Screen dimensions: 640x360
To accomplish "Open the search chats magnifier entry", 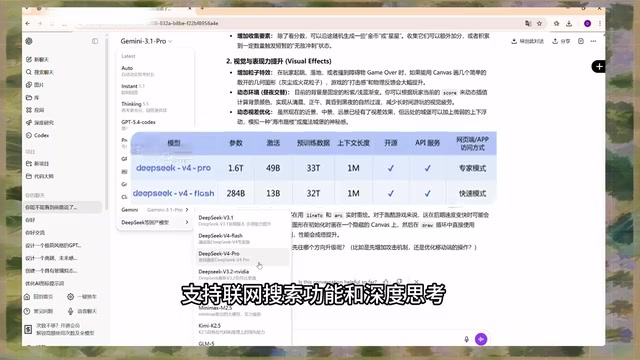I will point(40,72).
